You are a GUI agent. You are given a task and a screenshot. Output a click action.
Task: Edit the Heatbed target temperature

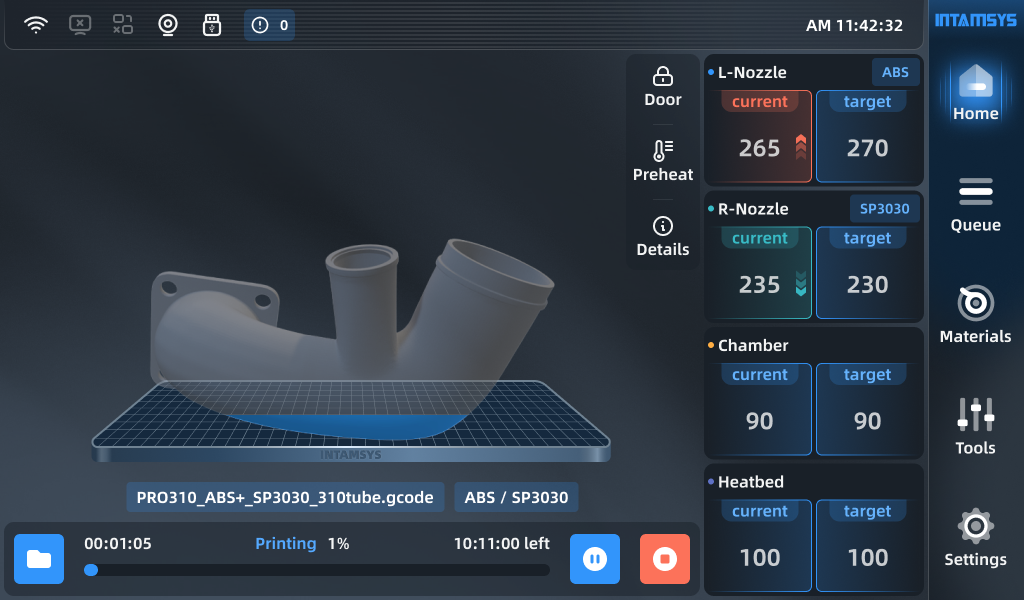point(866,545)
